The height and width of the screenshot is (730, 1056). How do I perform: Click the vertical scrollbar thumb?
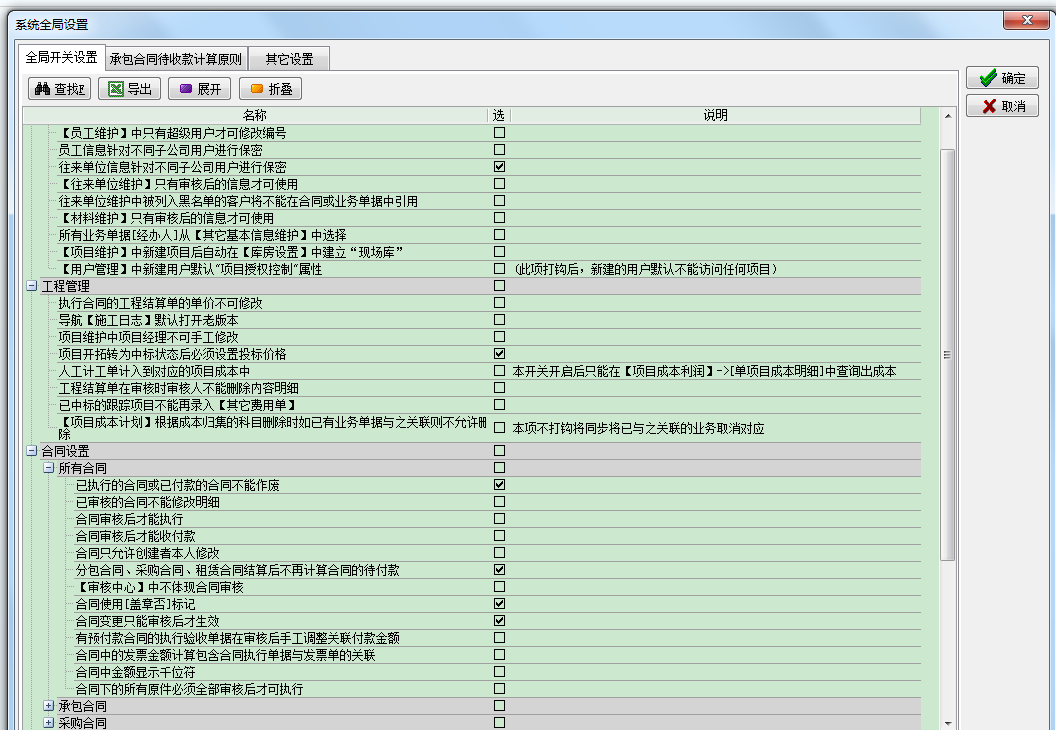pos(948,355)
